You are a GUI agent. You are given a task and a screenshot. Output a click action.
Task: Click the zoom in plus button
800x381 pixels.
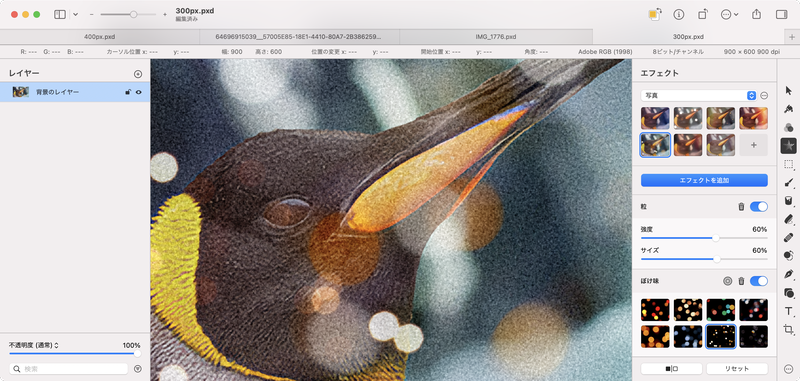pyautogui.click(x=165, y=14)
